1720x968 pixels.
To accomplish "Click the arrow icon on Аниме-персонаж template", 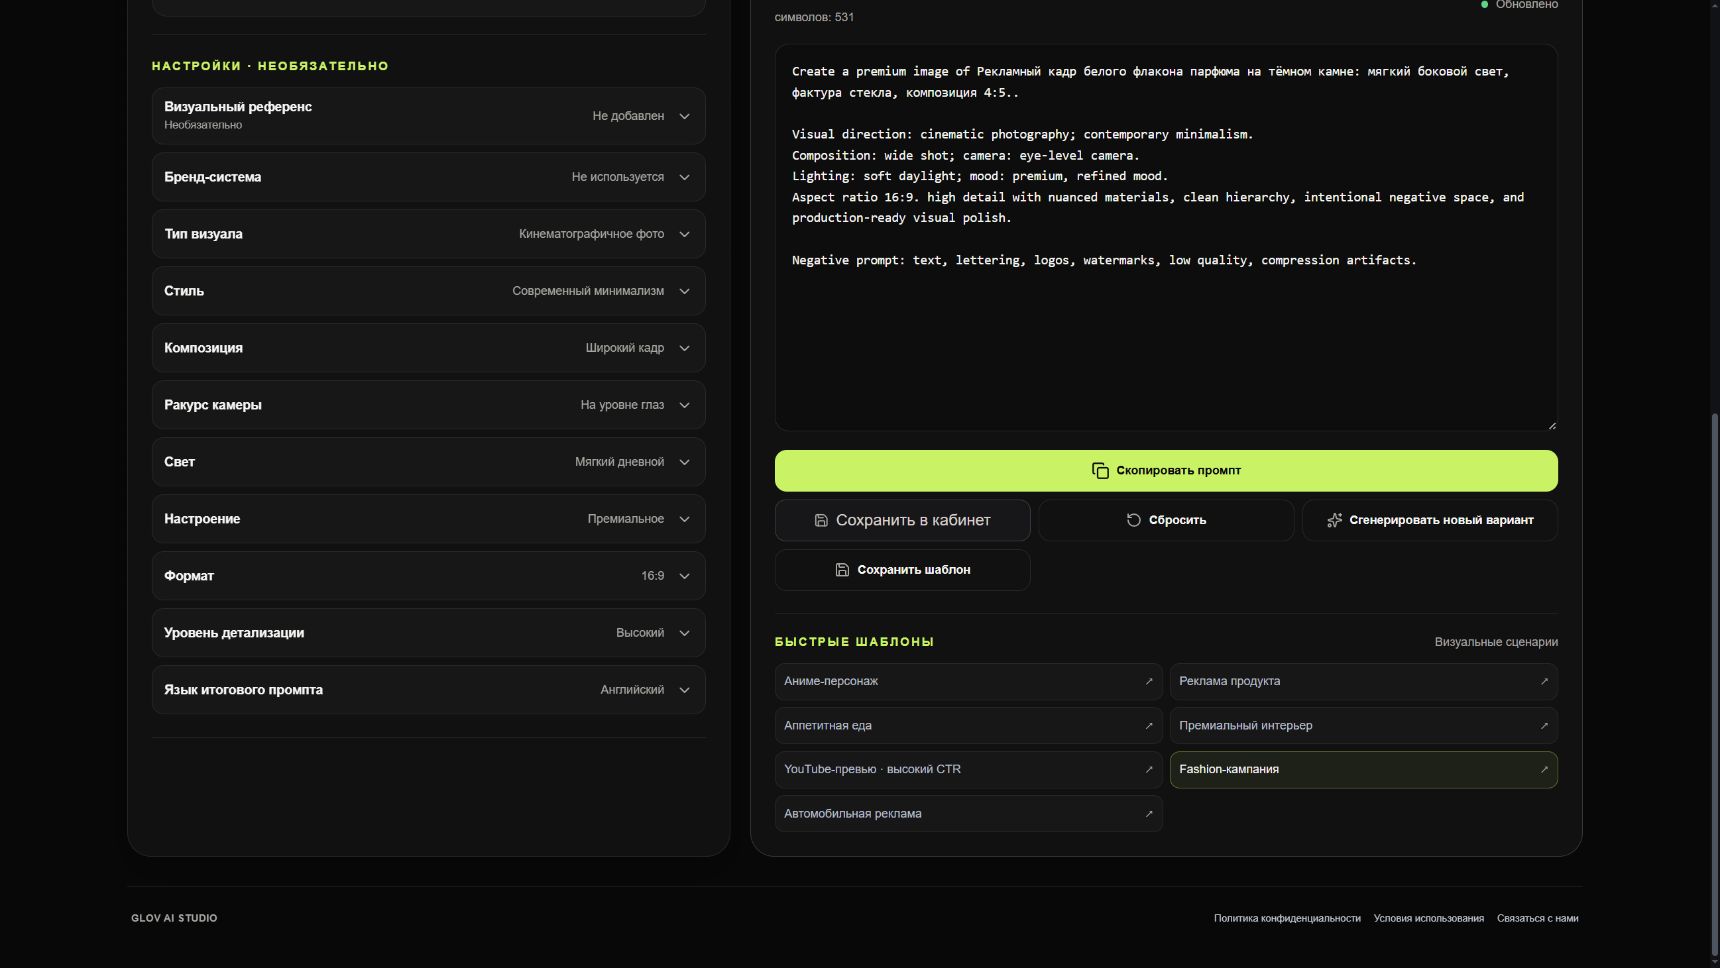I will click(1149, 681).
